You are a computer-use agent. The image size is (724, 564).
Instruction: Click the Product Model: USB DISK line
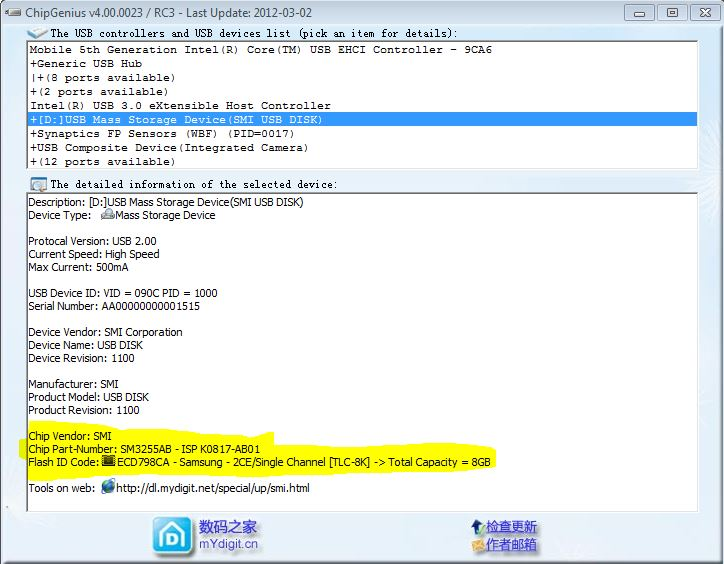click(89, 397)
